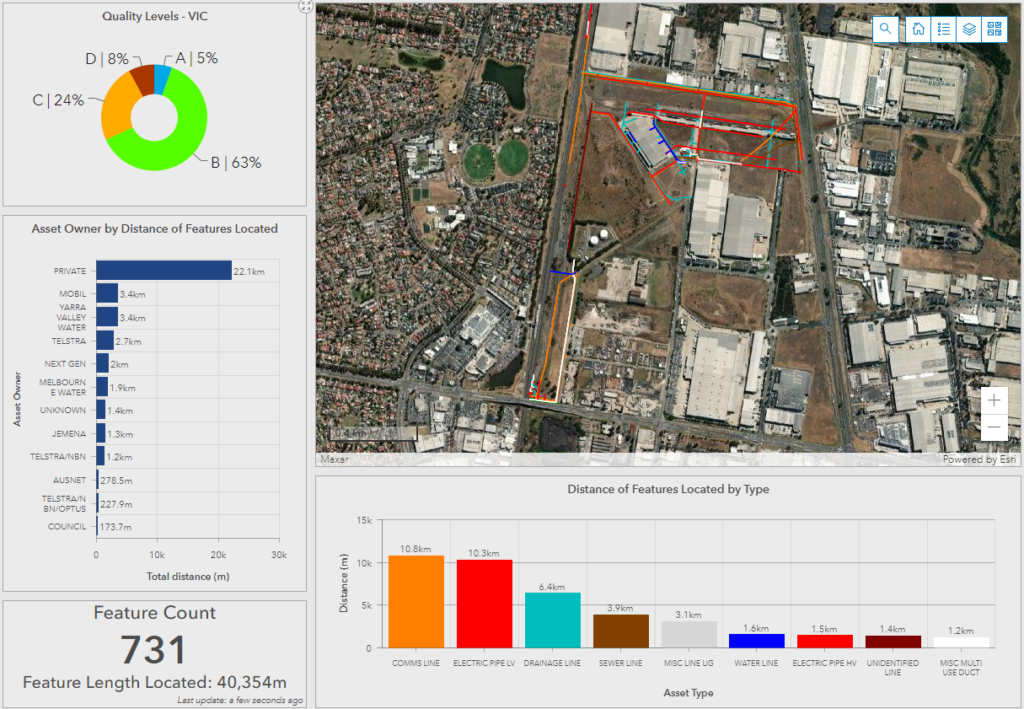Select the MOBIL bar in owner chart

107,294
